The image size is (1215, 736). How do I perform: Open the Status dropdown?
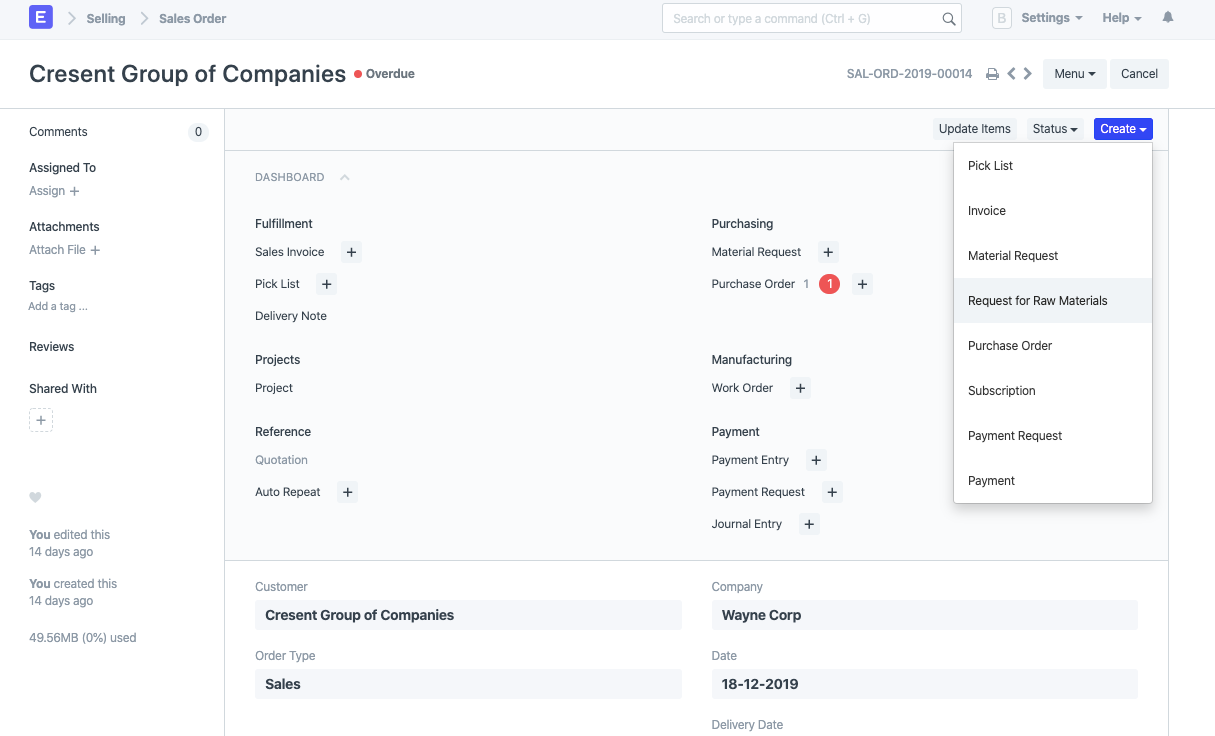point(1055,129)
